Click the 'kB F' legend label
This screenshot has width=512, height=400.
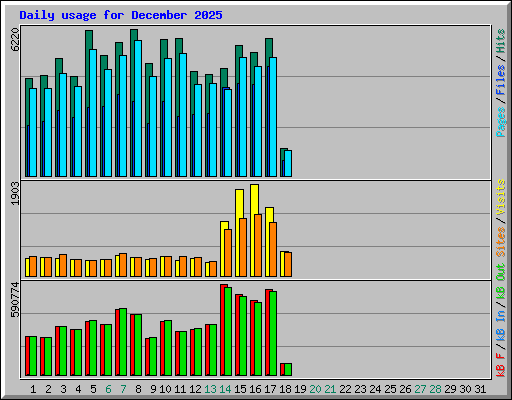click(x=501, y=365)
